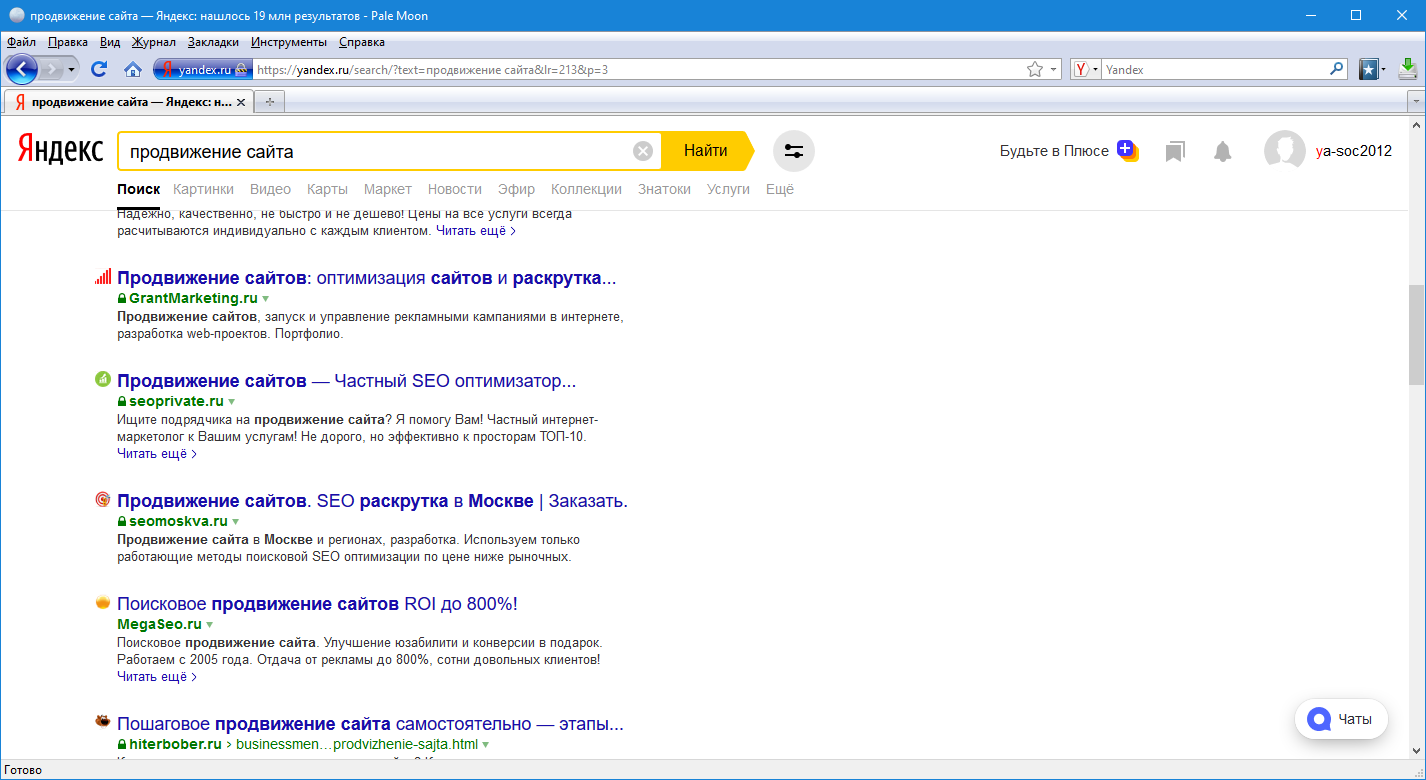The image size is (1426, 780).
Task: Open back/forward history dropdown arrow
Action: pos(71,70)
